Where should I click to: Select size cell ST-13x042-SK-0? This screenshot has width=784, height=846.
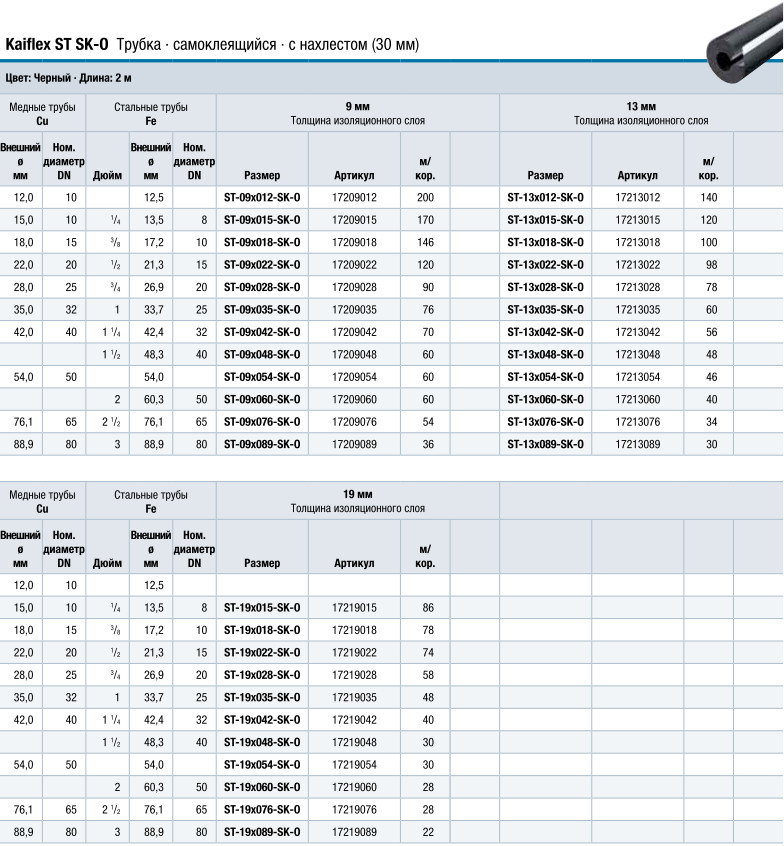[546, 332]
